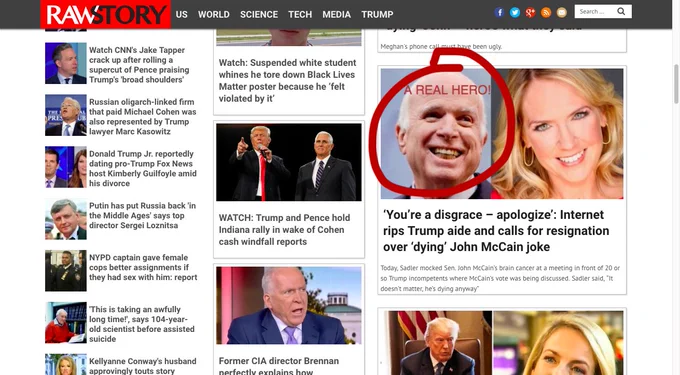Image resolution: width=680 pixels, height=375 pixels.
Task: Open the Raw Story Twitter icon
Action: [515, 13]
